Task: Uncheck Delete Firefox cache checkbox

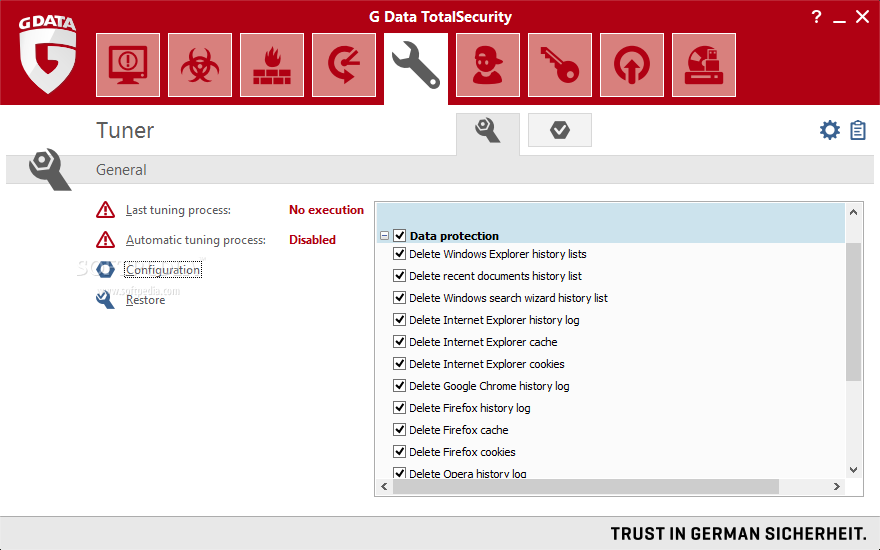Action: 400,429
